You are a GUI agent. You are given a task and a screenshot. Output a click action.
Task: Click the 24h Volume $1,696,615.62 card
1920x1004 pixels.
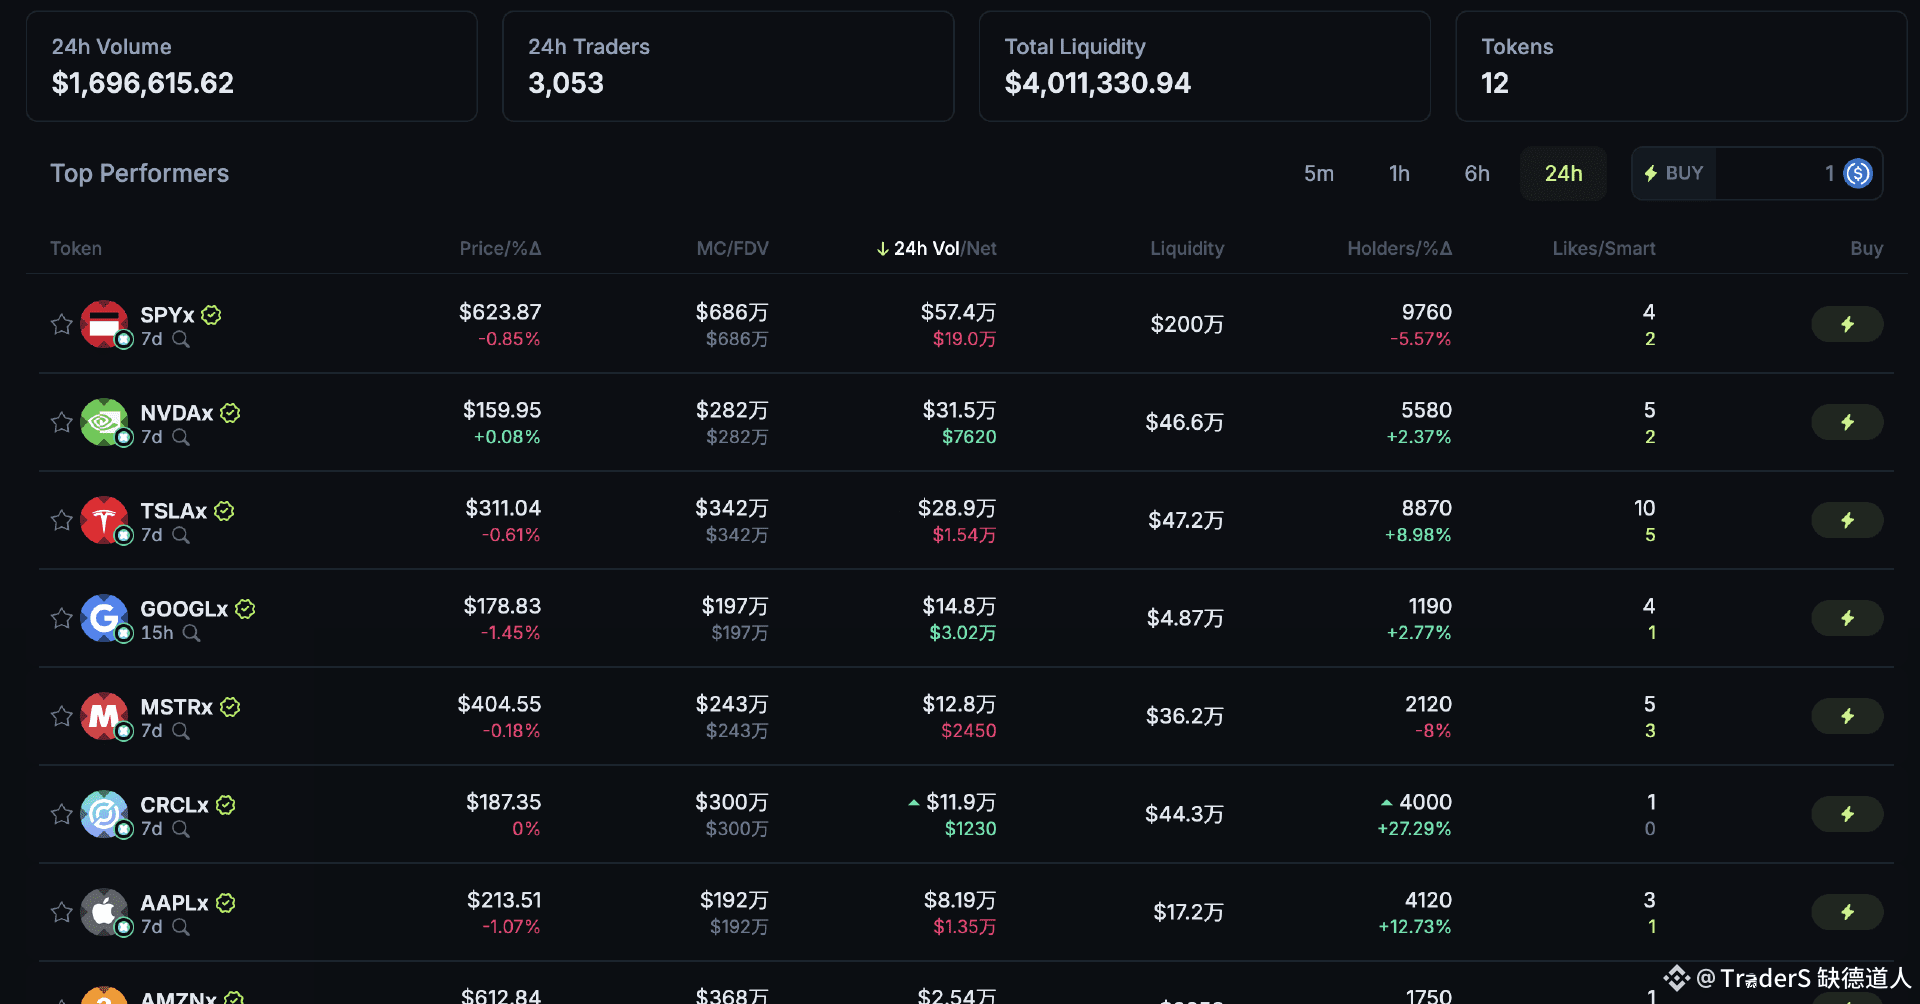coord(251,66)
